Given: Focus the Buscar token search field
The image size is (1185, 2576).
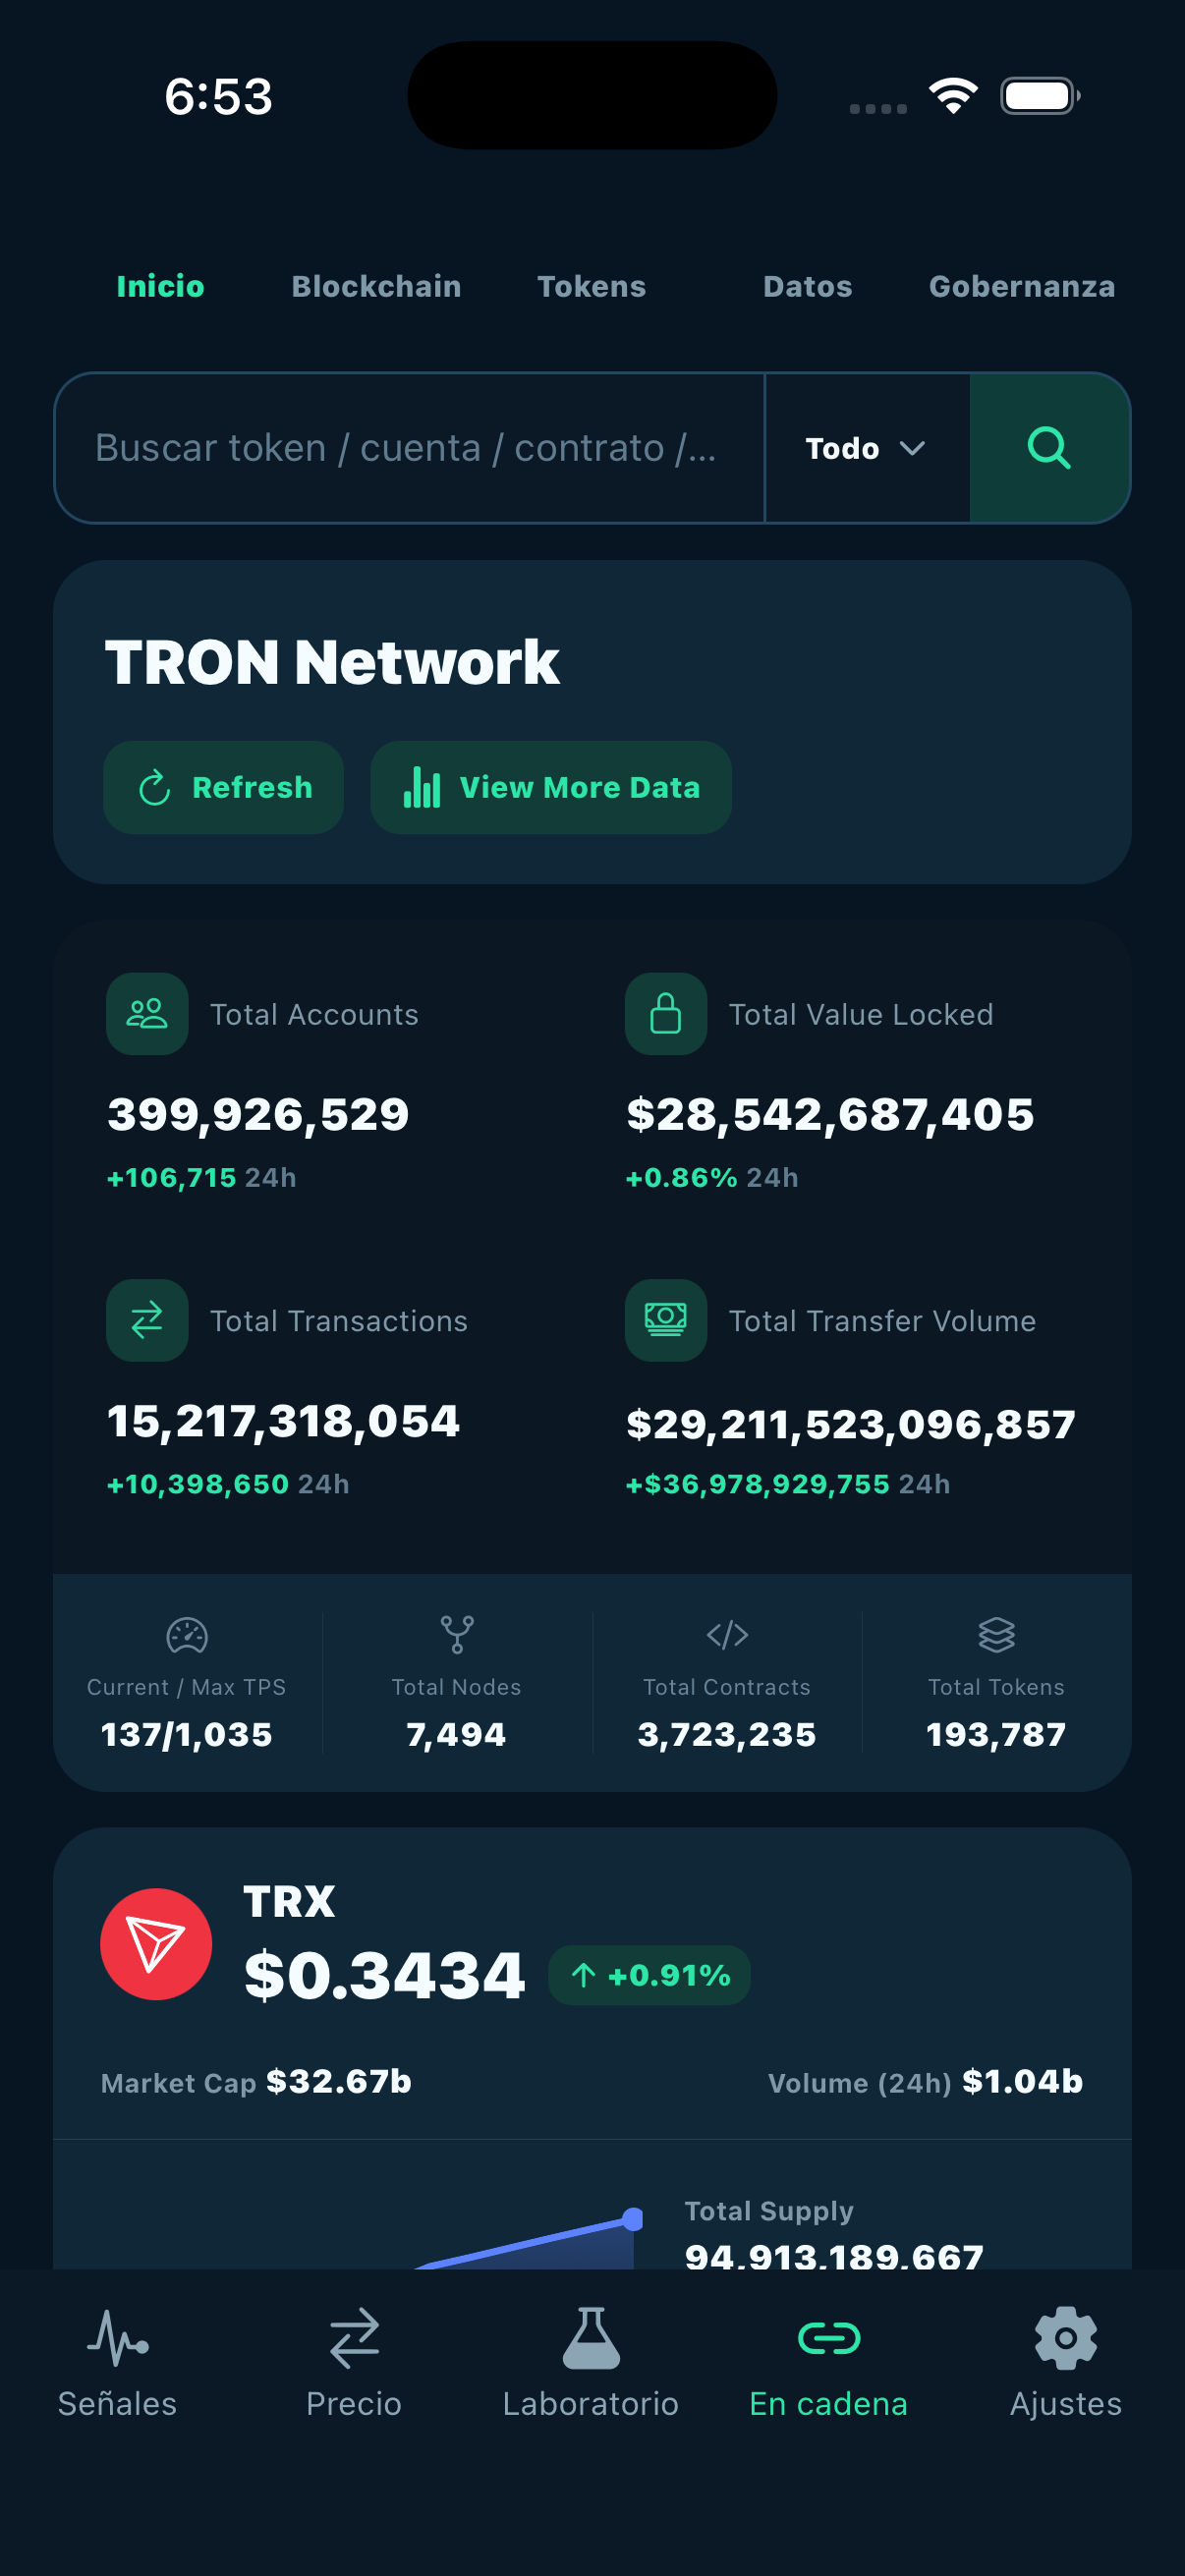Looking at the screenshot, I should (409, 448).
